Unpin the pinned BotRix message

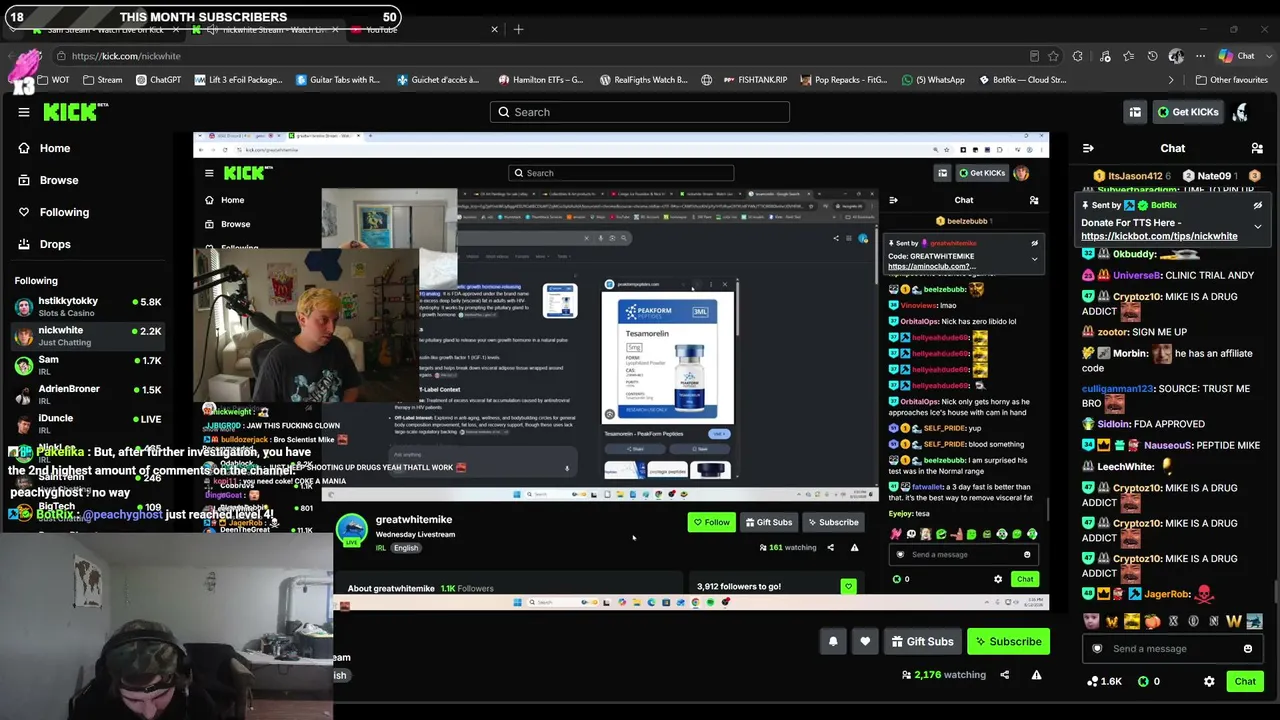coord(1258,205)
